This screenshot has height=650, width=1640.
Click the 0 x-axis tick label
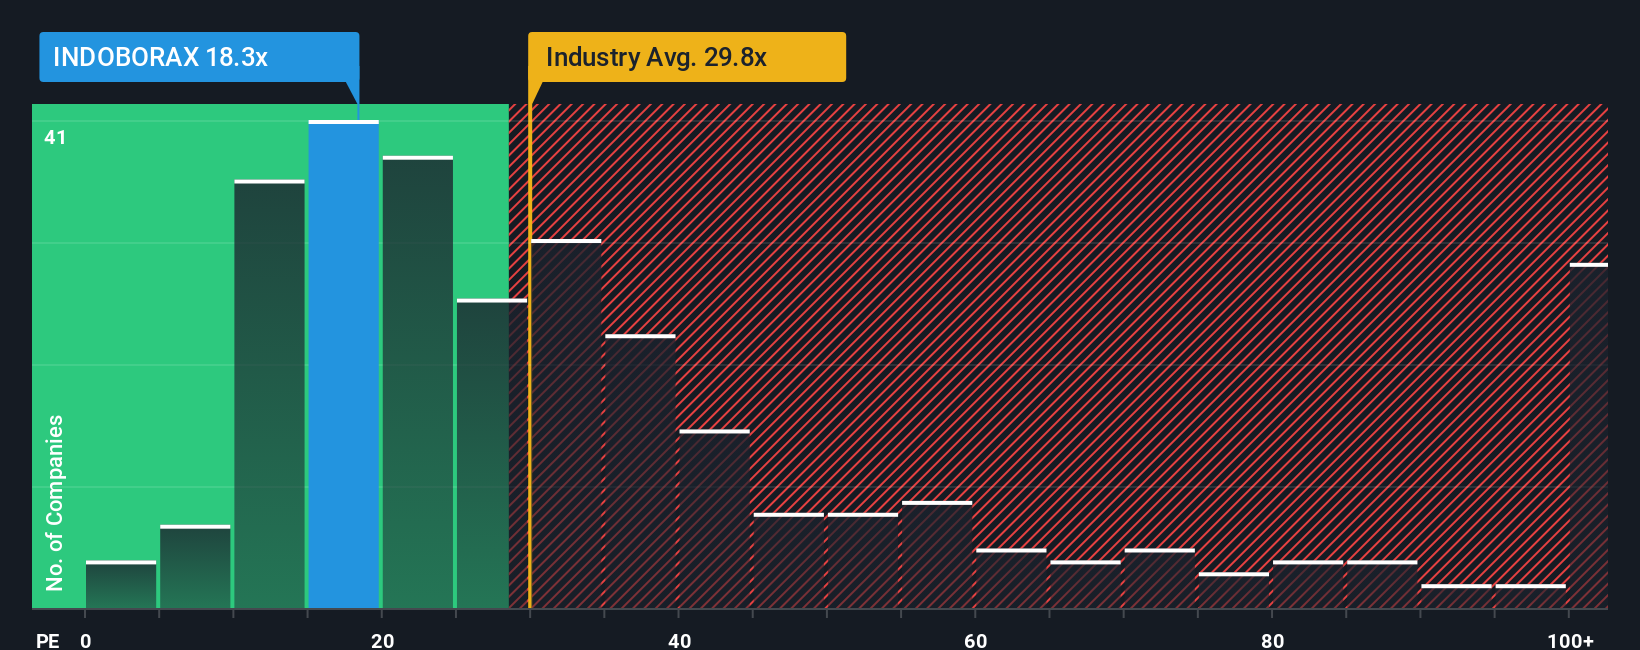86,640
